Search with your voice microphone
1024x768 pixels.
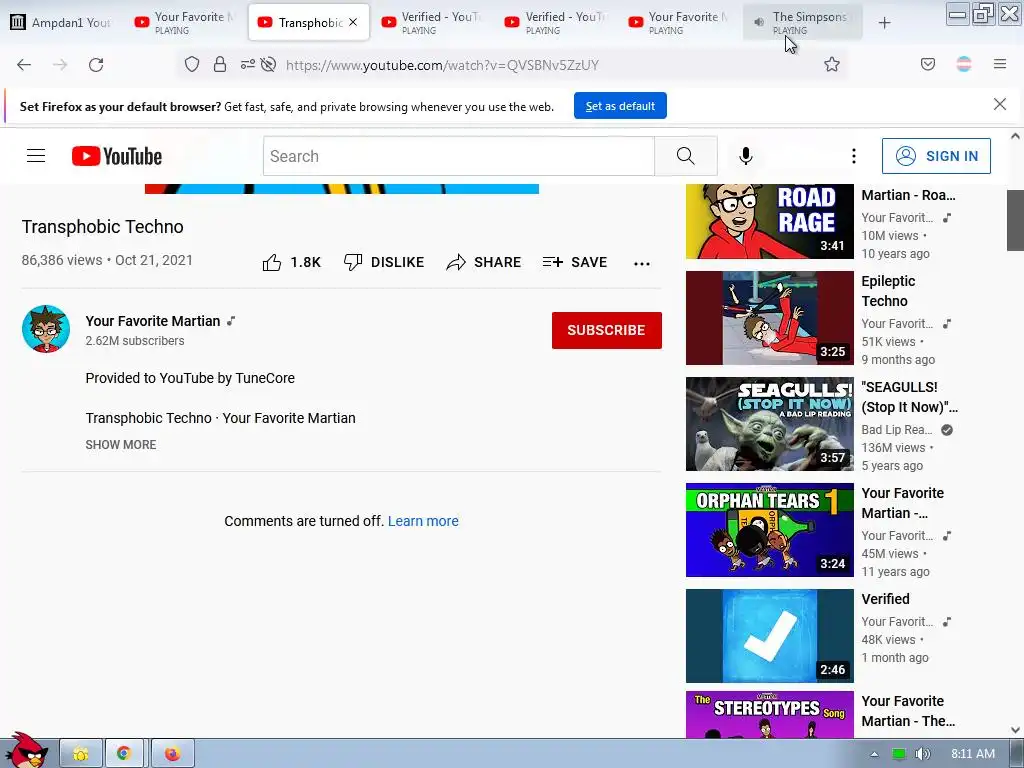point(745,156)
